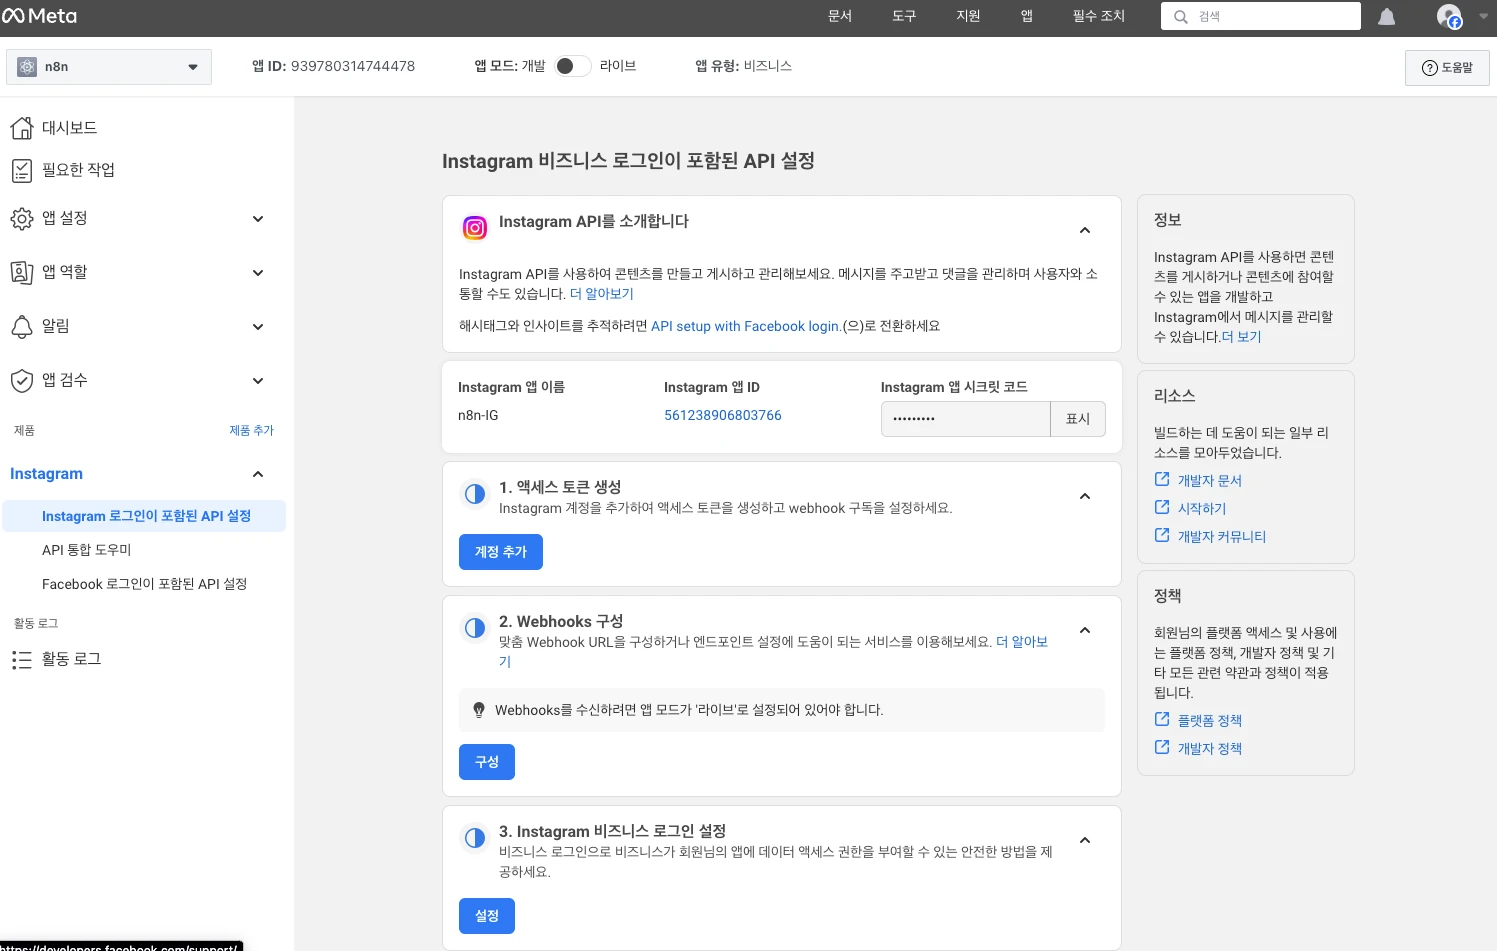Click the Instagram app ID 561238906803766
Viewport: 1497px width, 951px height.
click(x=723, y=415)
